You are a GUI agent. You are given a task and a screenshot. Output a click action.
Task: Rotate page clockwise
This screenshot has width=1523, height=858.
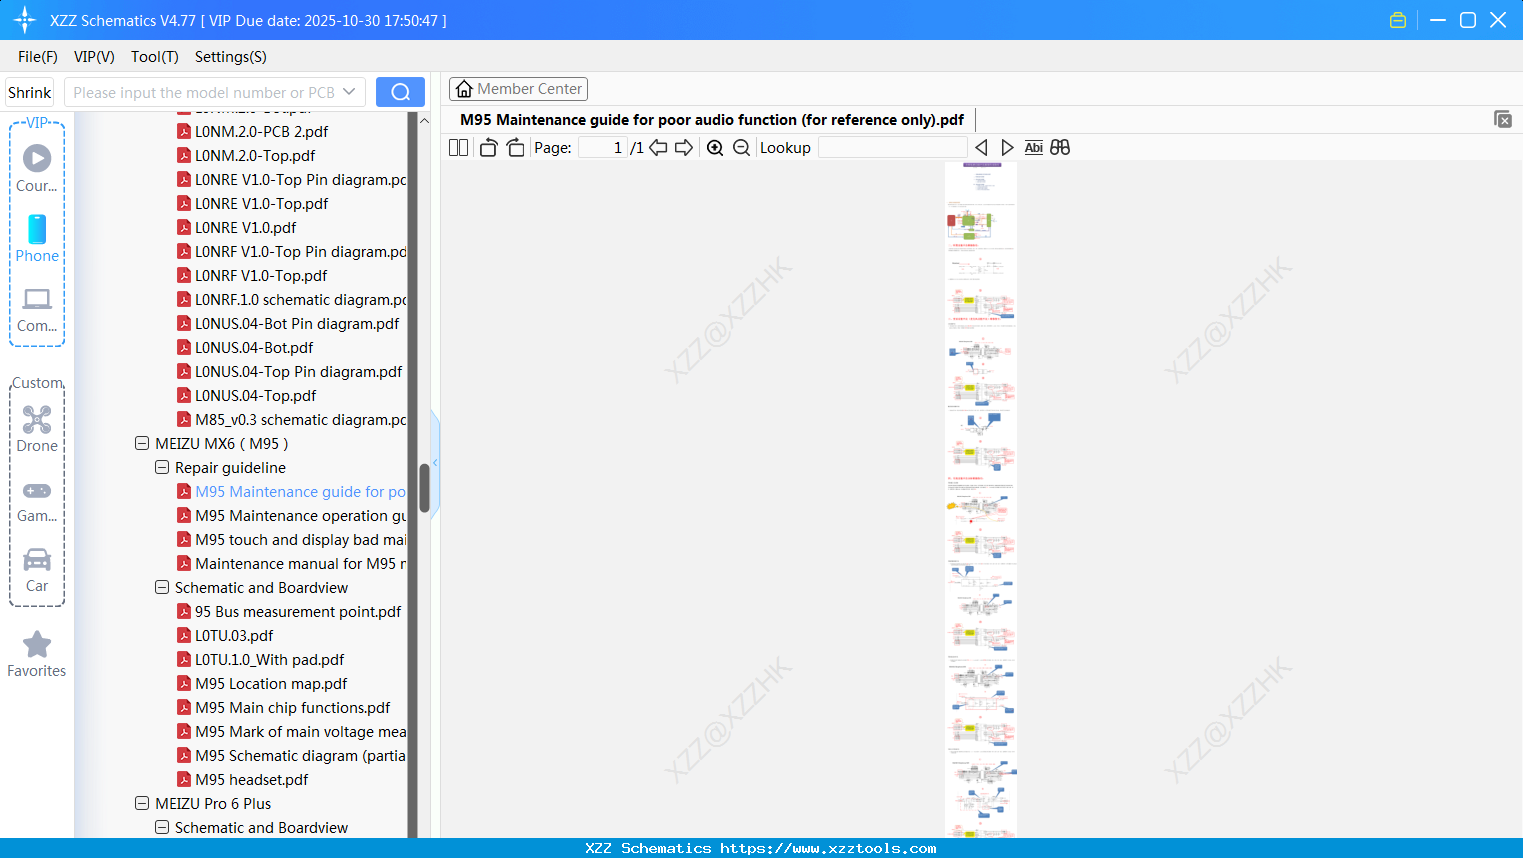pos(515,148)
